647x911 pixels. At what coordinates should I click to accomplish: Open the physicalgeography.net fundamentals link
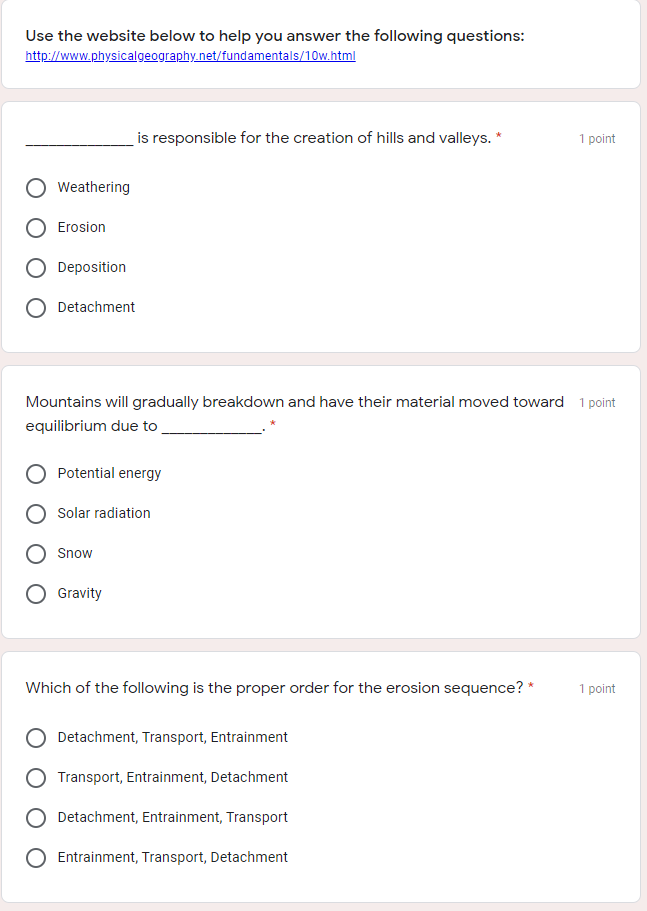click(191, 56)
